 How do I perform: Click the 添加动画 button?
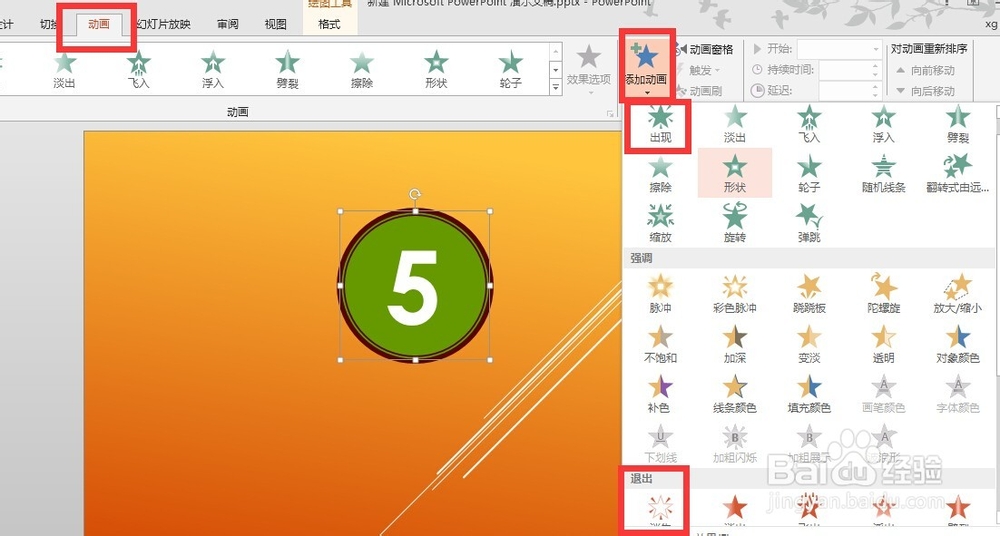(x=646, y=68)
